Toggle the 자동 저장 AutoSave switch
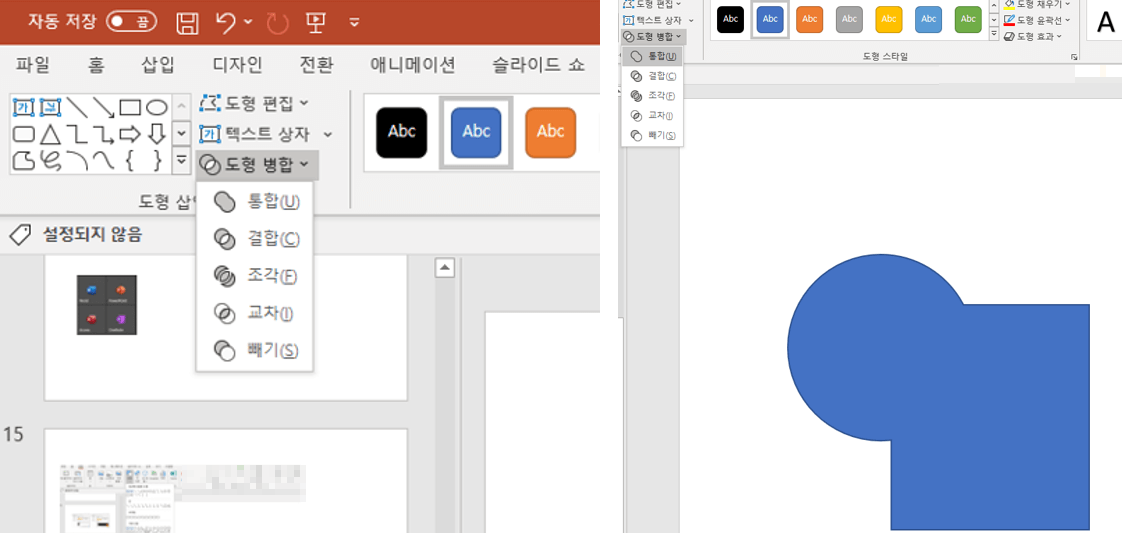The height and width of the screenshot is (533, 1122). pyautogui.click(x=132, y=22)
